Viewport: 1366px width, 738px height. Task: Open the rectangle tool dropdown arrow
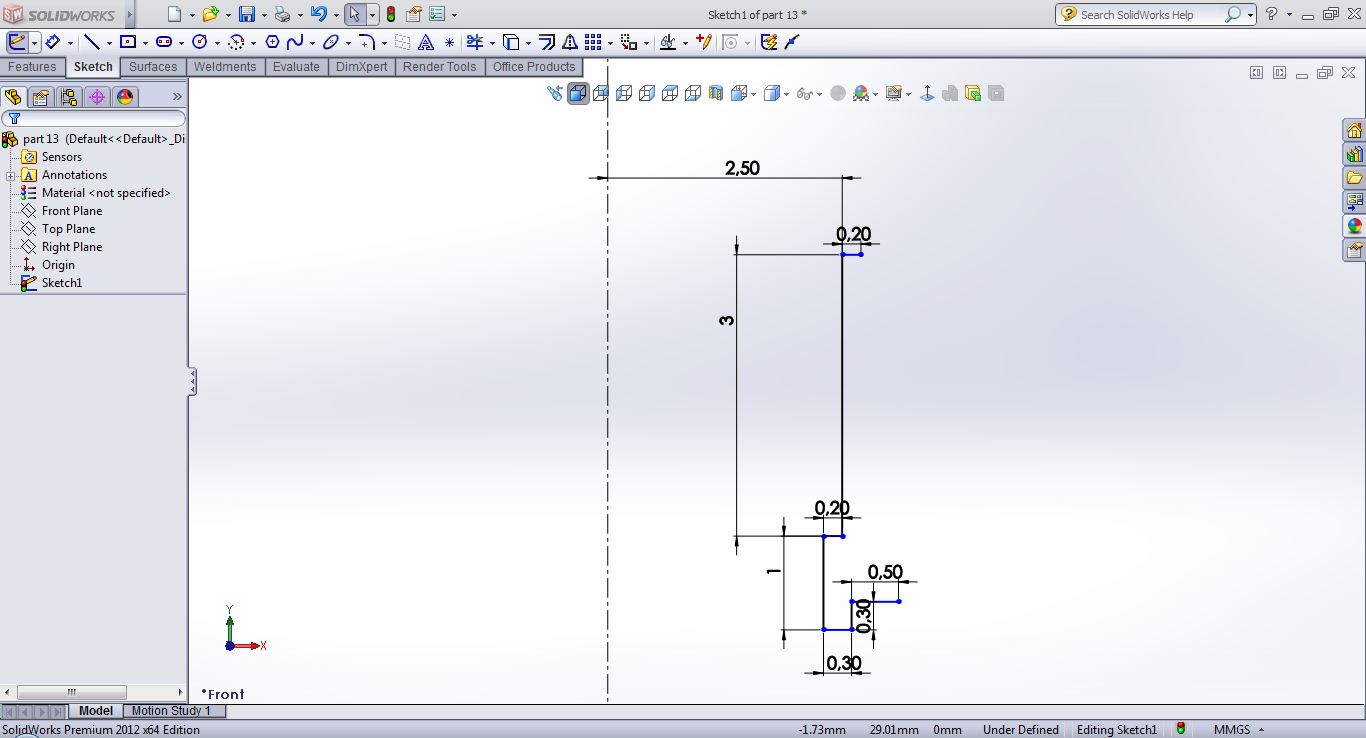tap(145, 43)
